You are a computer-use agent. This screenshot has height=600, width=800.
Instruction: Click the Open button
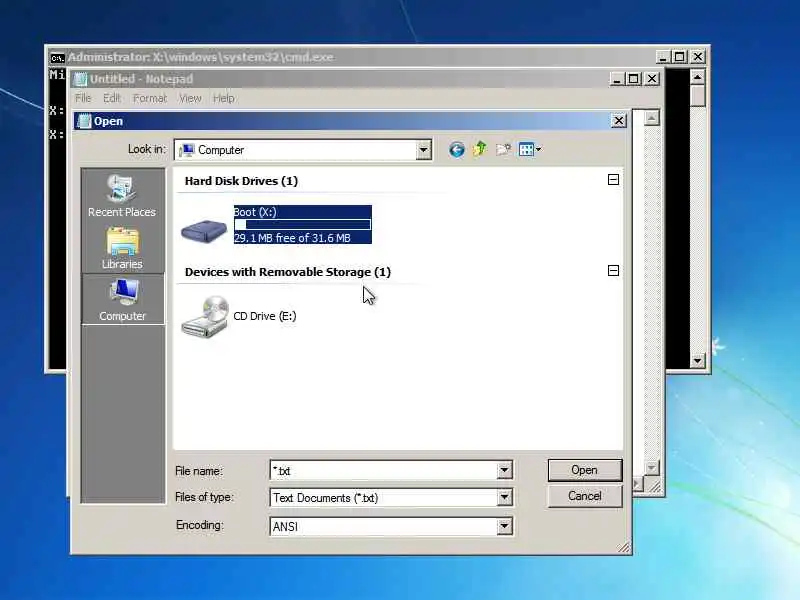tap(585, 470)
